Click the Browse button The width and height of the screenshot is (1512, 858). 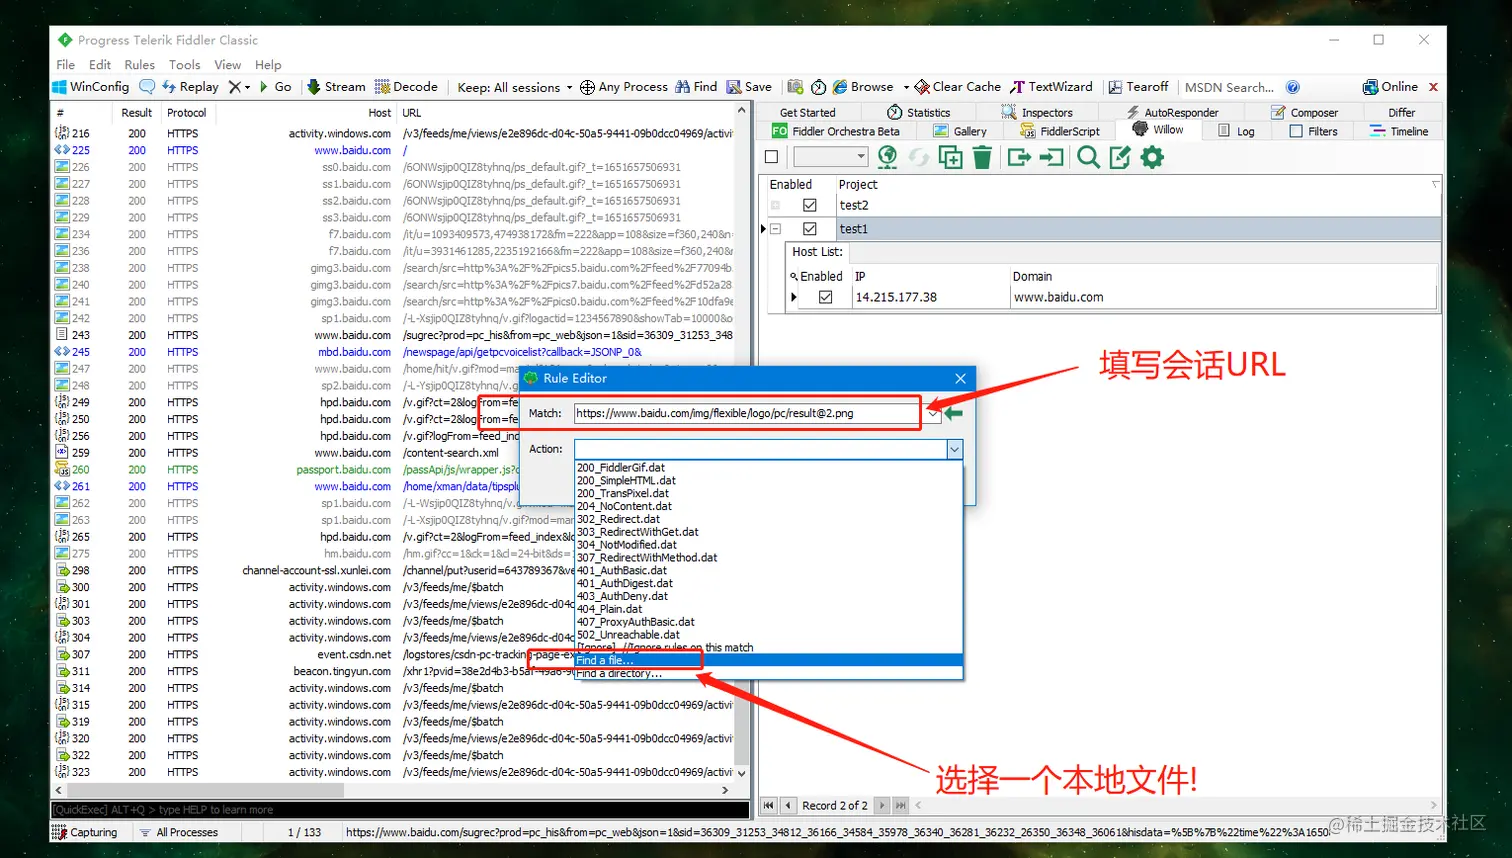click(x=863, y=87)
